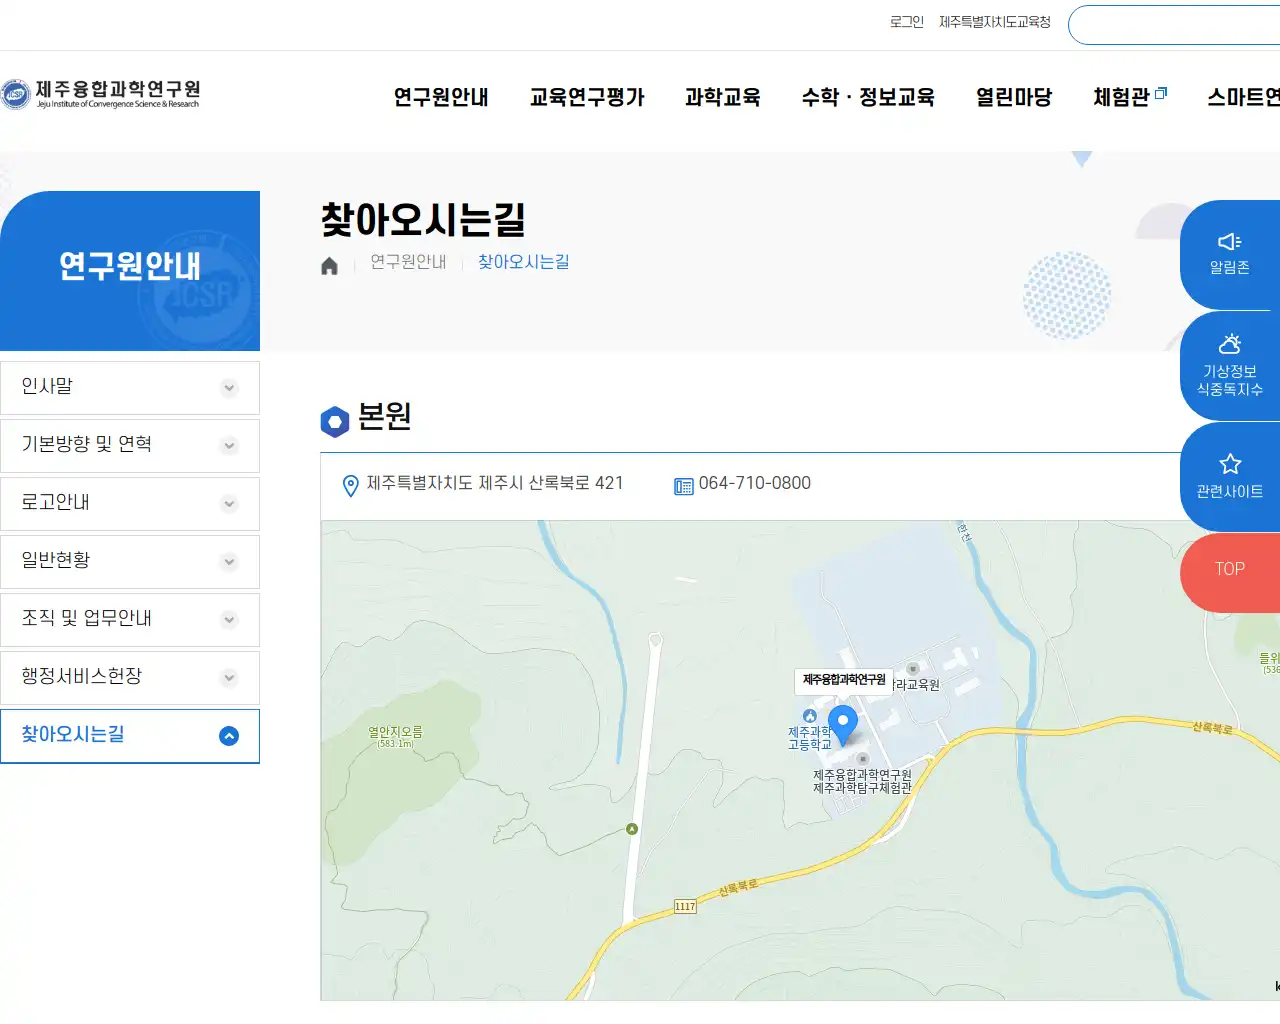Open the 스마트 top menu item
The width and height of the screenshot is (1280, 1024).
tap(1243, 97)
